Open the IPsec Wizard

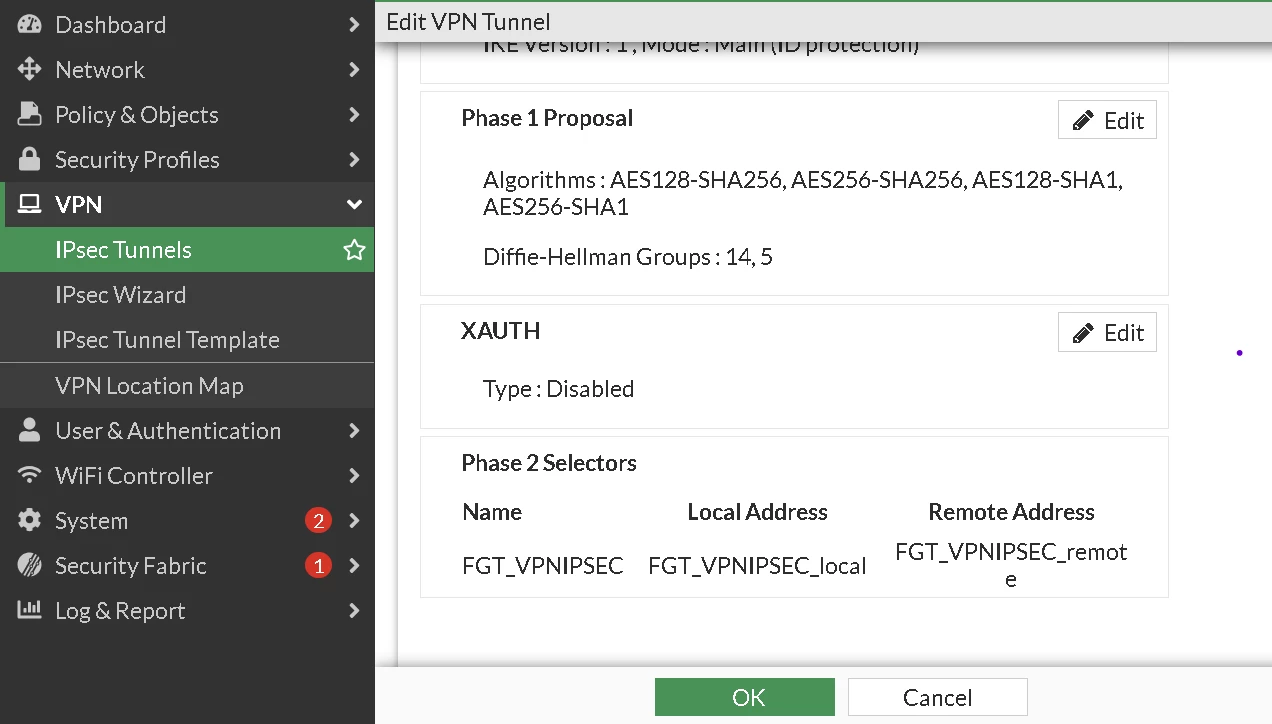(x=187, y=295)
